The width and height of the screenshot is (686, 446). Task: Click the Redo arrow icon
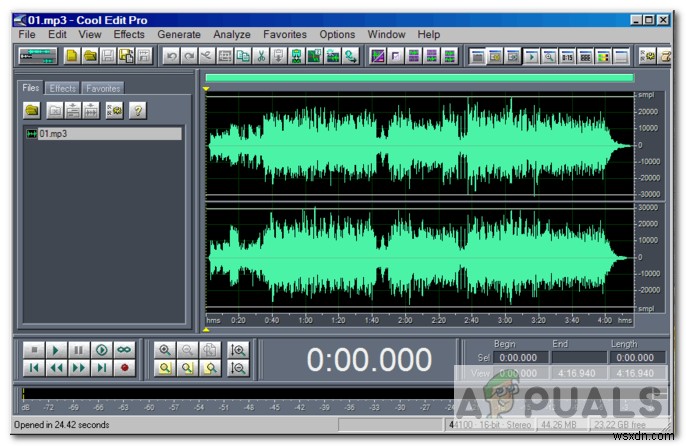[x=189, y=56]
